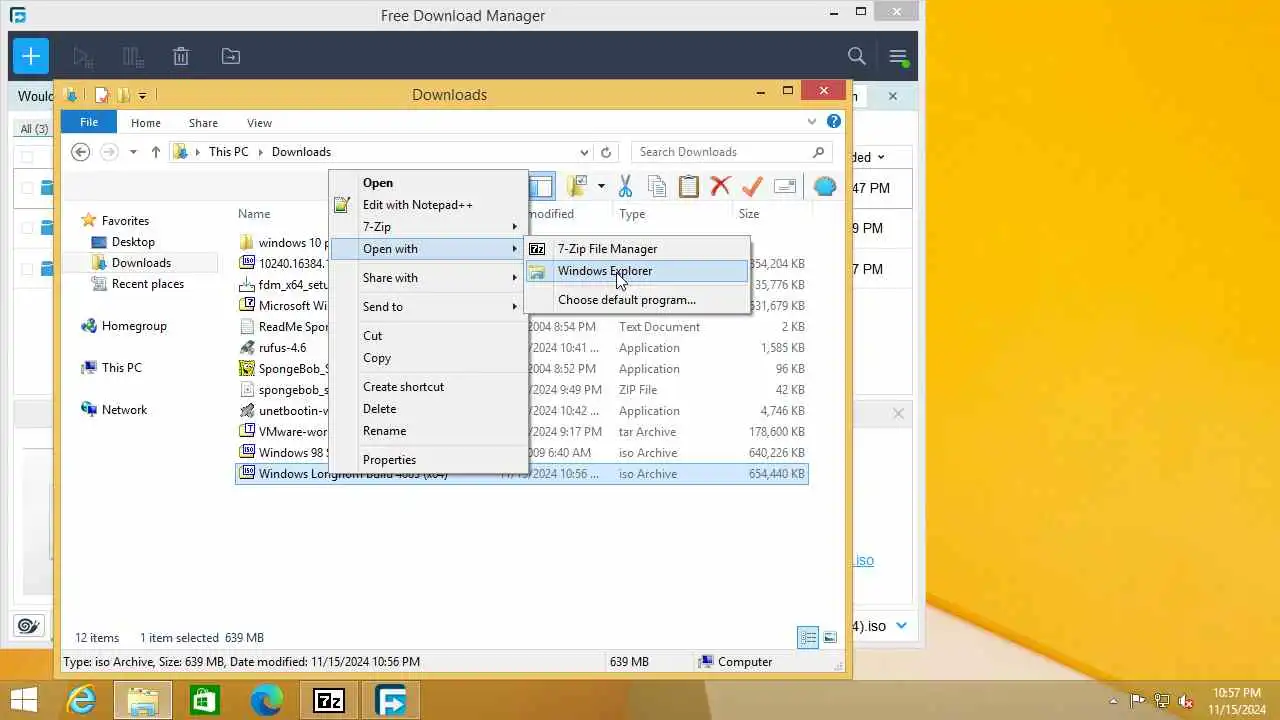Select Homegroup in navigation pane

(134, 326)
